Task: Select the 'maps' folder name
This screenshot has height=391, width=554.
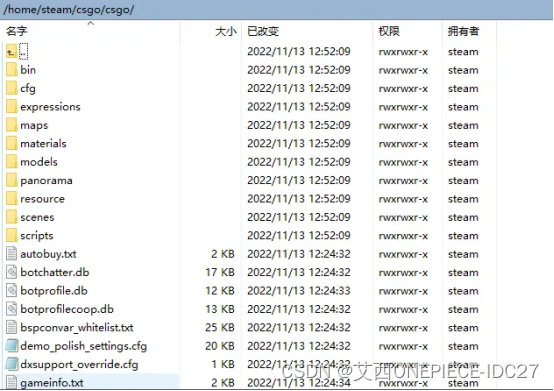Action: pyautogui.click(x=34, y=125)
